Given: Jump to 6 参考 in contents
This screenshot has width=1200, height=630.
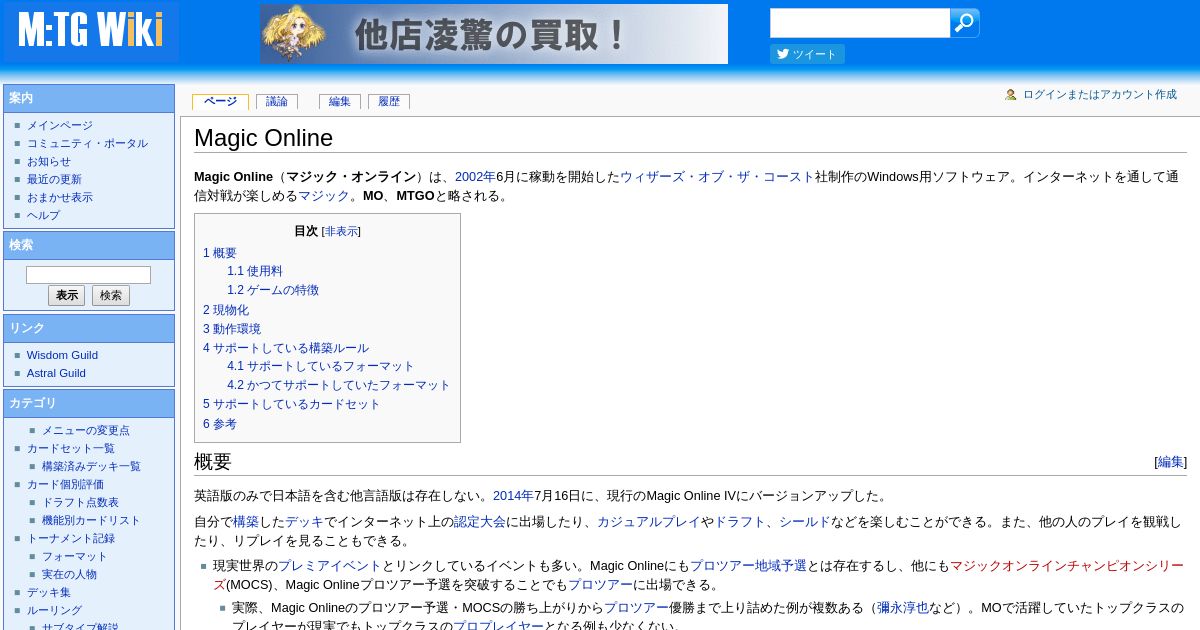Looking at the screenshot, I should tap(220, 424).
